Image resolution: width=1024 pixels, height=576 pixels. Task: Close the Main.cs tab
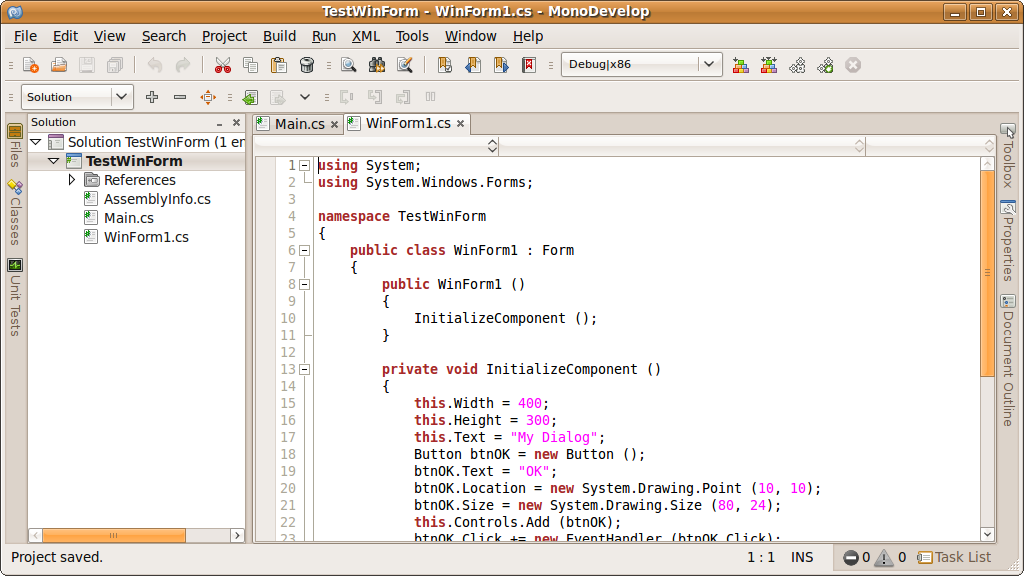334,124
